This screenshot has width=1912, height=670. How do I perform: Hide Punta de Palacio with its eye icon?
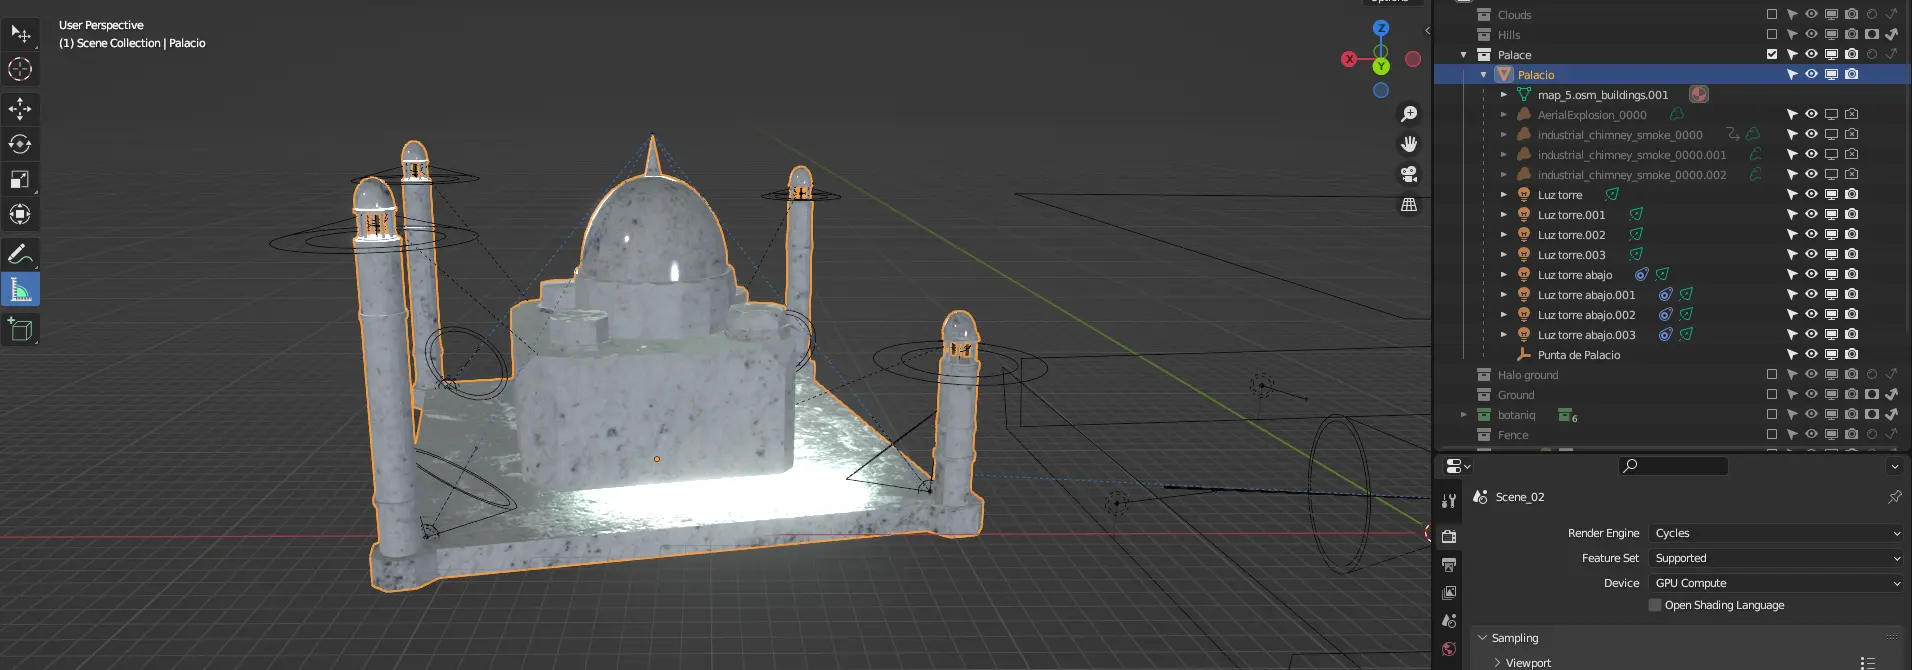1811,354
